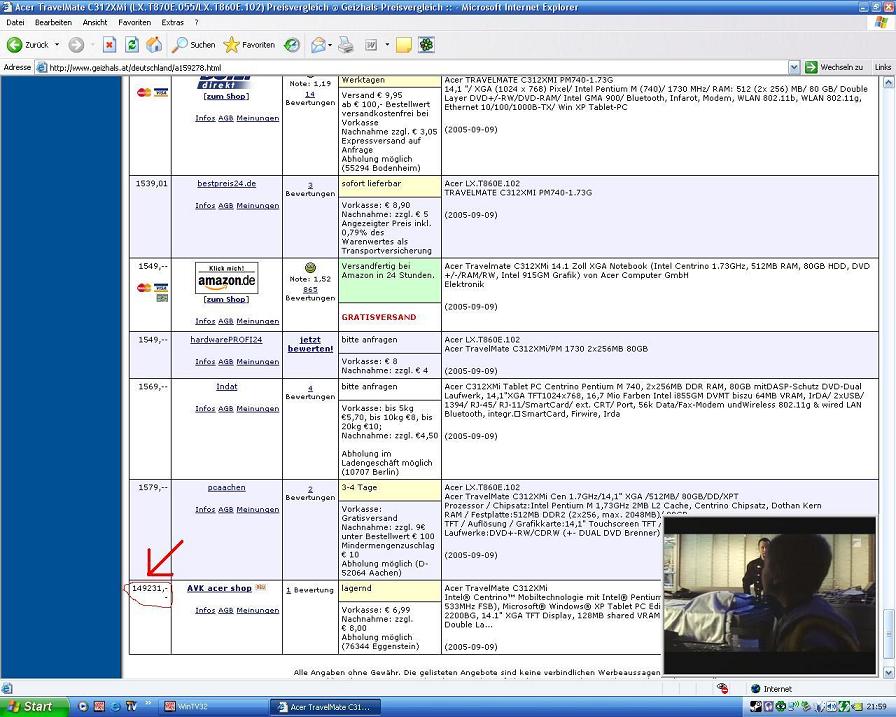The height and width of the screenshot is (717, 896).
Task: Click the video overlay in the corner
Action: pos(770,595)
